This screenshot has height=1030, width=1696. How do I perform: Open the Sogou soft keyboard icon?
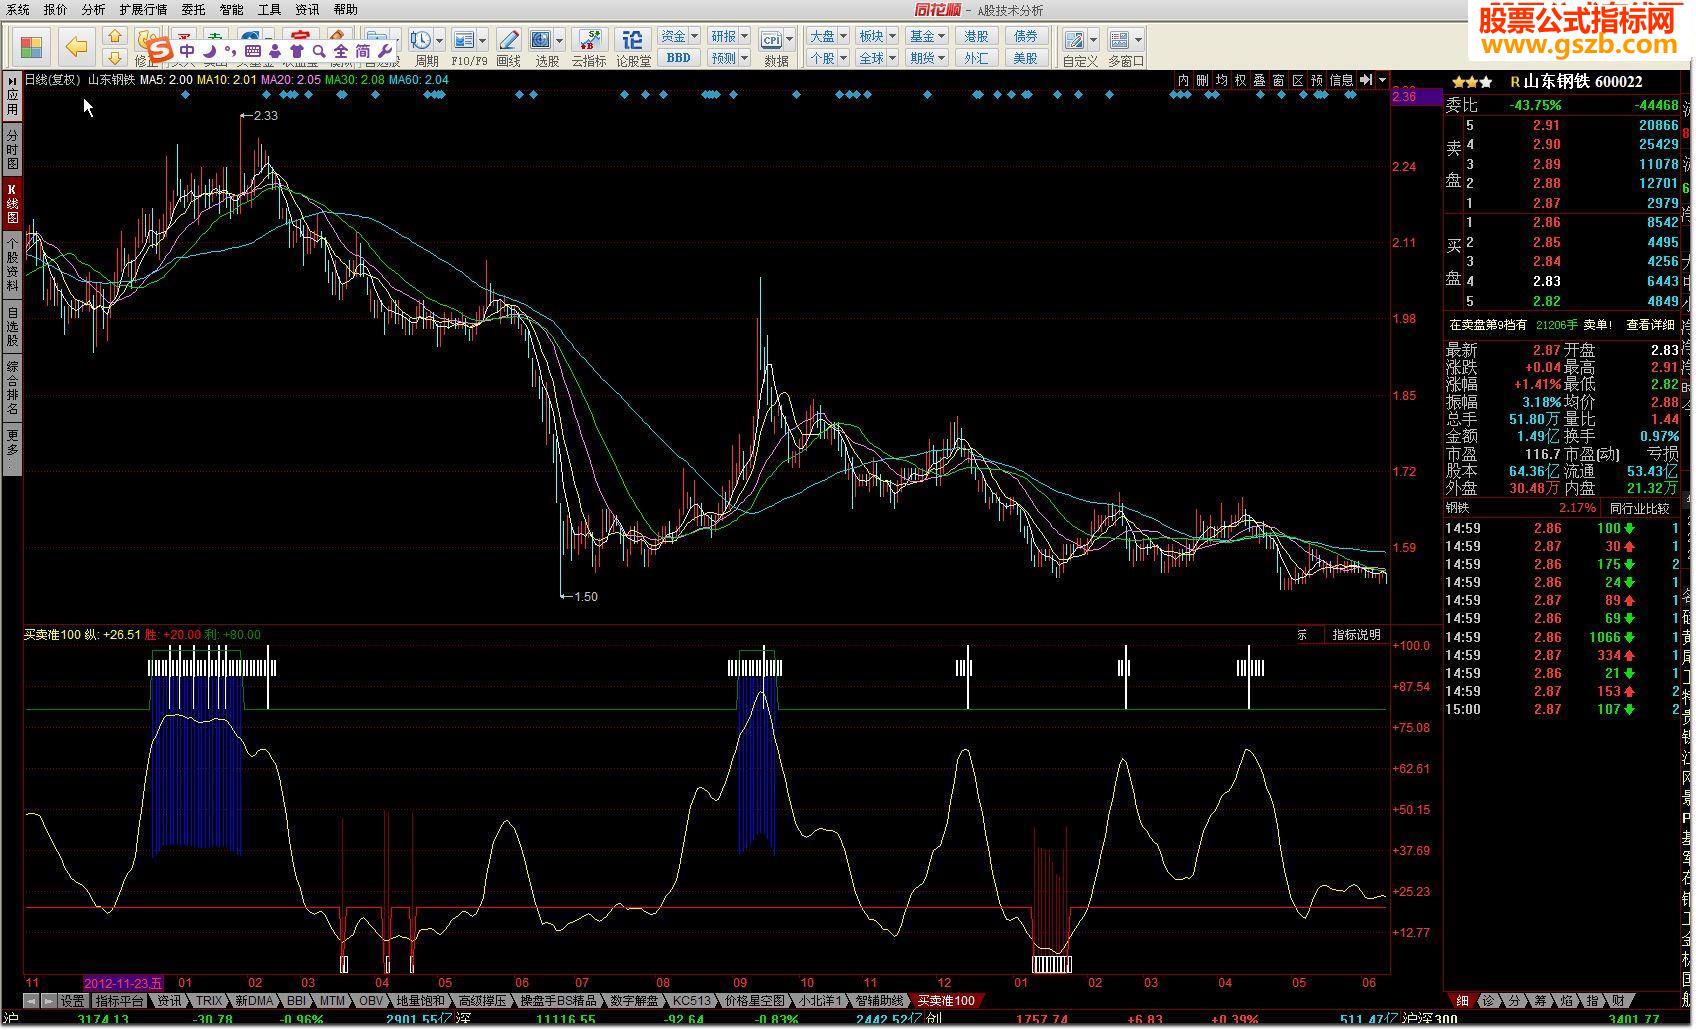[x=252, y=50]
